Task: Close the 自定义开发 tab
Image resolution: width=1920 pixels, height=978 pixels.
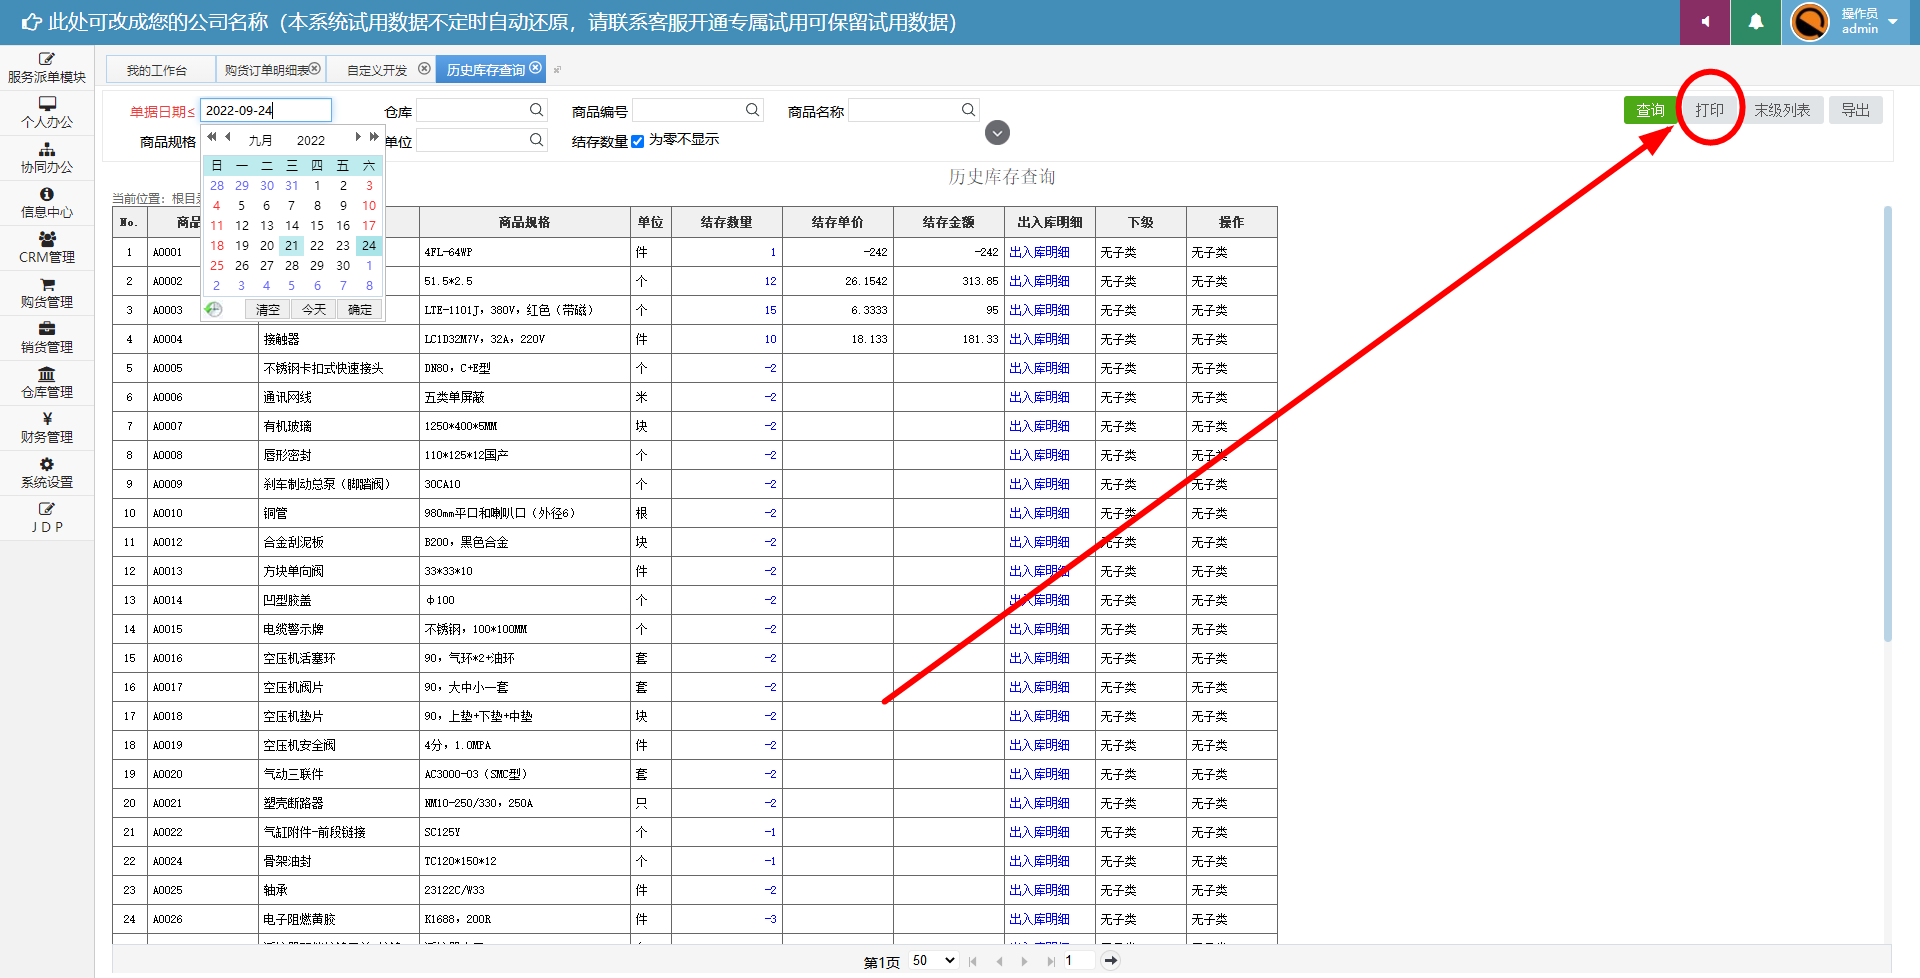Action: (x=424, y=69)
